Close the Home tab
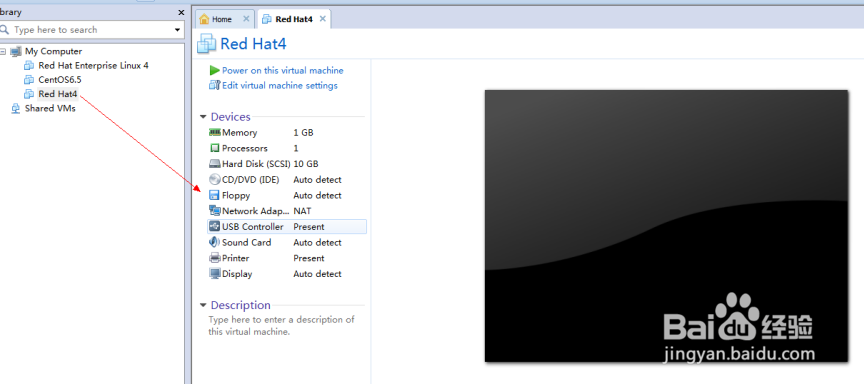This screenshot has width=864, height=384. point(246,19)
